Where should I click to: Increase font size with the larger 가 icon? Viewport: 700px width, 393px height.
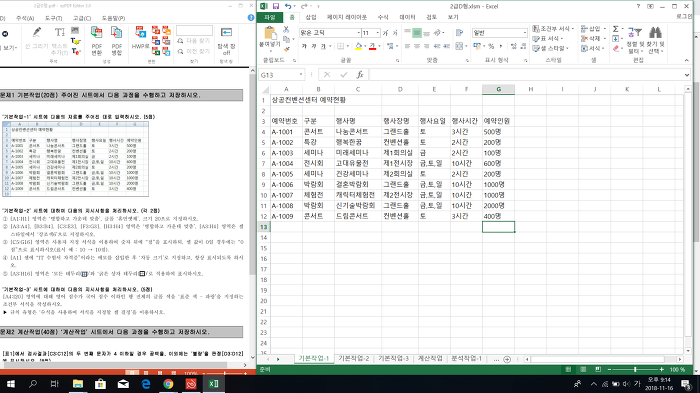tap(386, 33)
